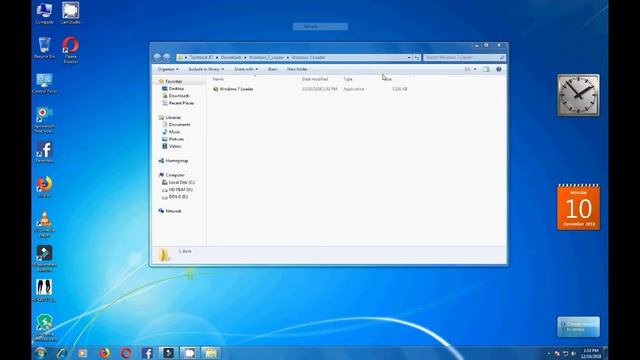Open the desktop image with black leggings thumbnail

point(44,290)
